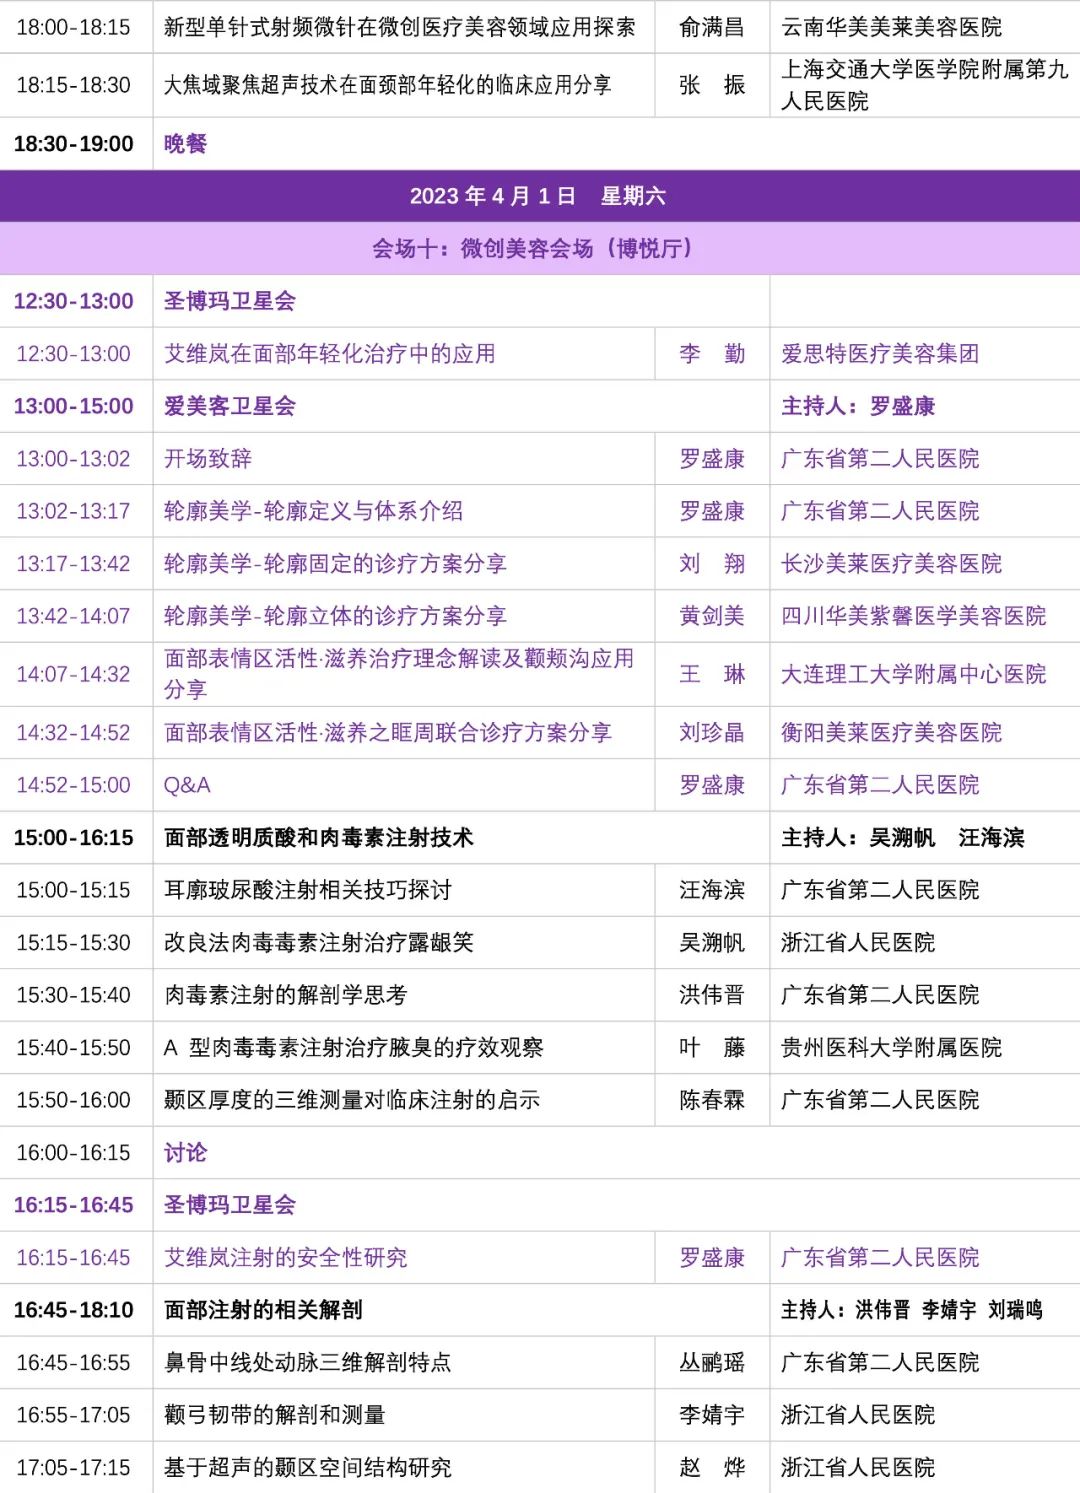Screen dimensions: 1080x1493
Task: Click speaker name 黄剑美
Action: pyautogui.click(x=711, y=616)
